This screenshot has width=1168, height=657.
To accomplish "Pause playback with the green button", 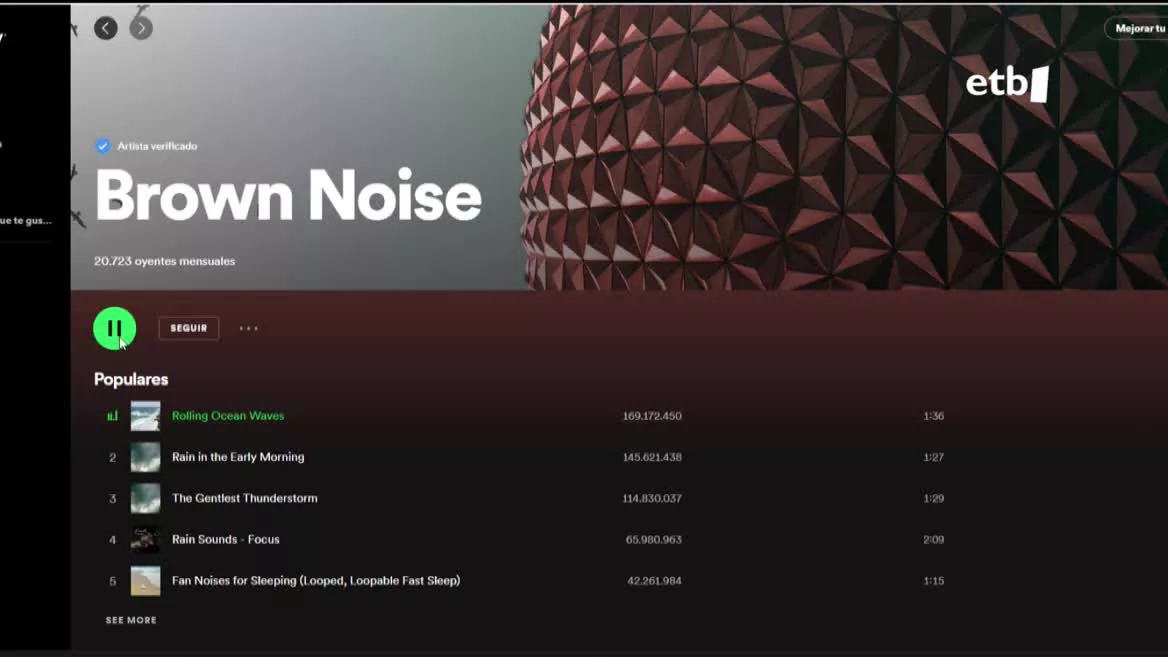I will click(115, 328).
